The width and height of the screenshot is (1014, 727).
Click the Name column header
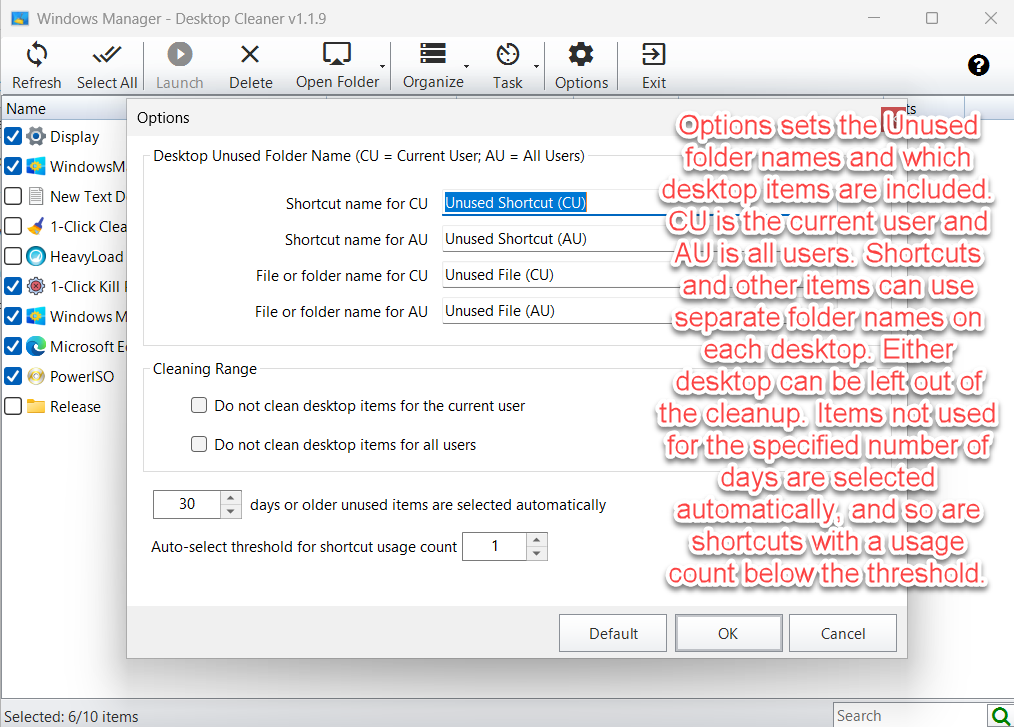[64, 109]
